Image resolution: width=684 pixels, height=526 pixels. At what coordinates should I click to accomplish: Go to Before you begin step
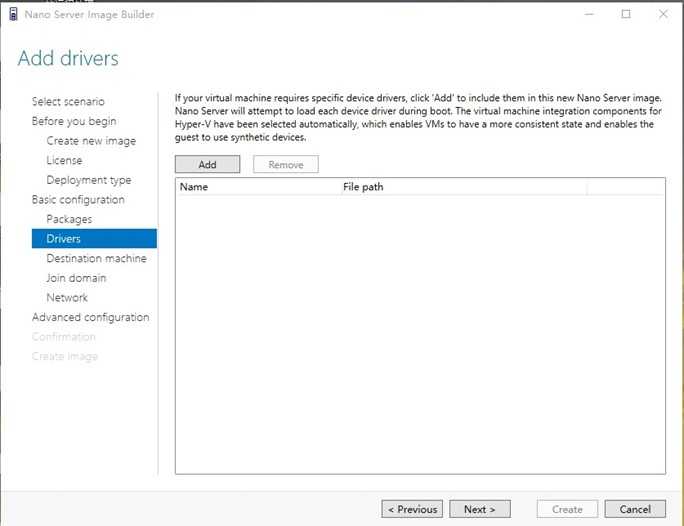click(x=74, y=121)
